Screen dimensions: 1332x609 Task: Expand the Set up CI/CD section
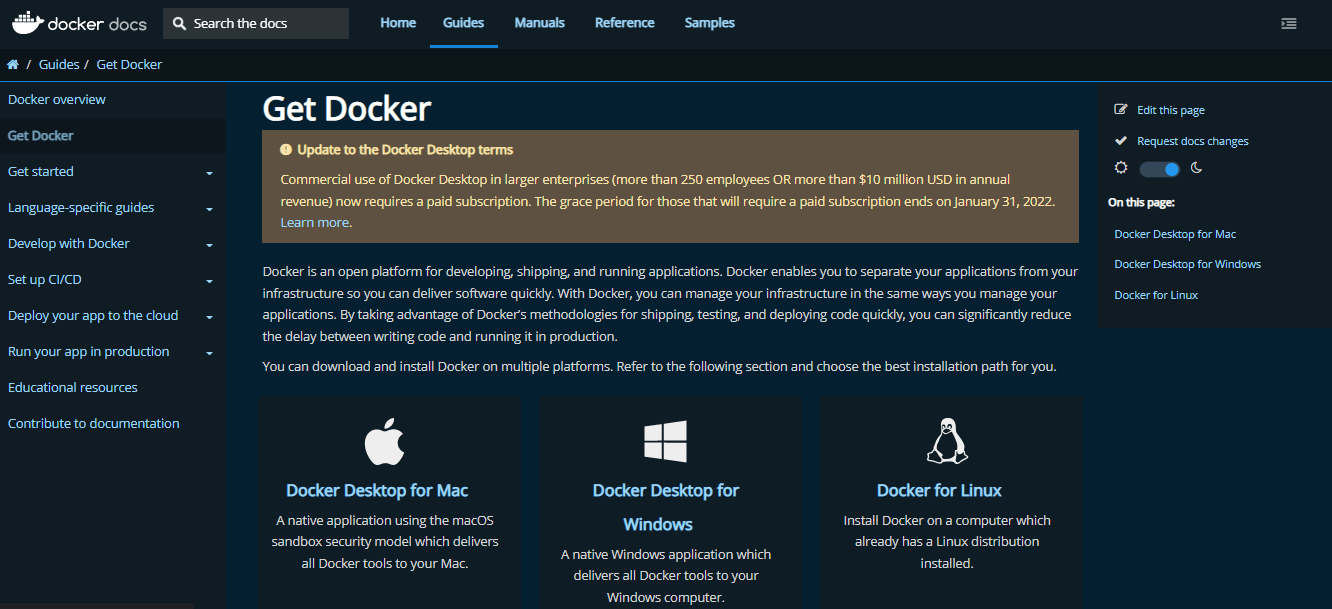point(209,281)
